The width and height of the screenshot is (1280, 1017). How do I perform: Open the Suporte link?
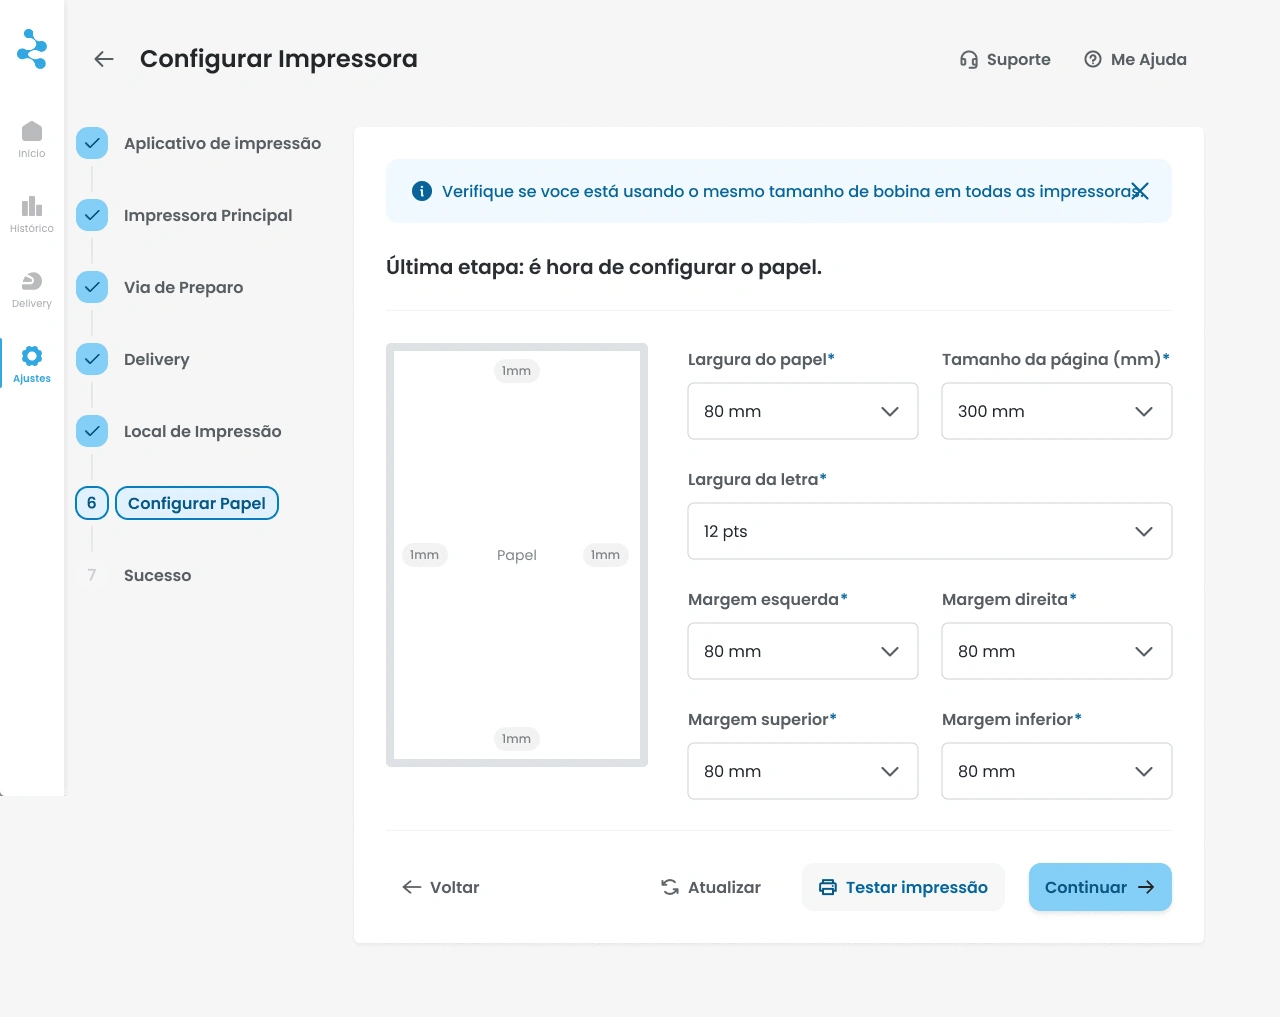(1005, 59)
